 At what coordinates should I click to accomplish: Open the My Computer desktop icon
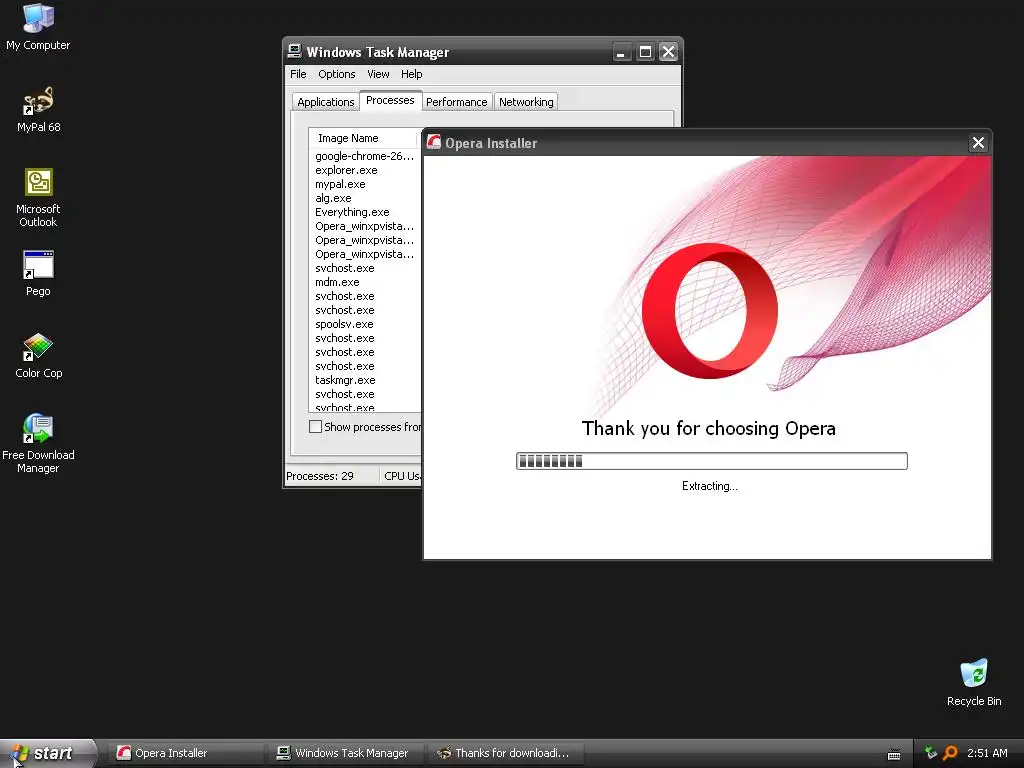(38, 27)
